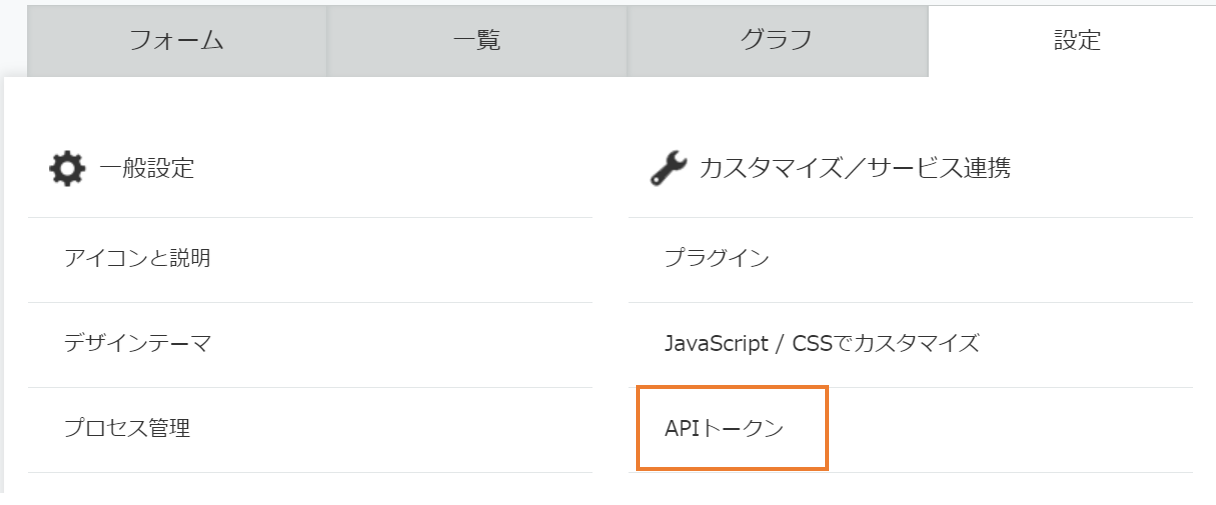
Task: Click the wrench icon beside カスタマイズ／サービス連携
Action: coord(668,168)
